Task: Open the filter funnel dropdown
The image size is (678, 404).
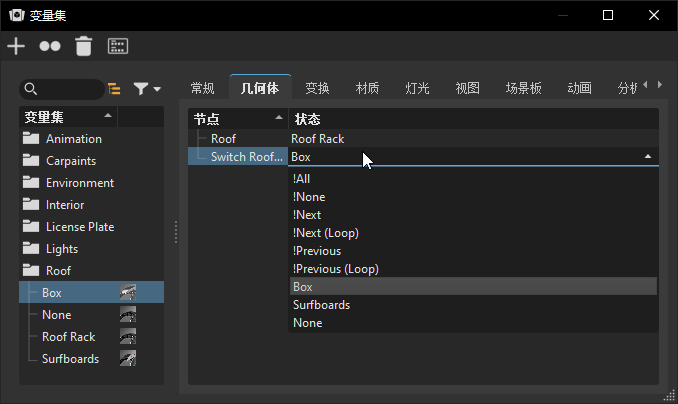Action: coord(147,89)
